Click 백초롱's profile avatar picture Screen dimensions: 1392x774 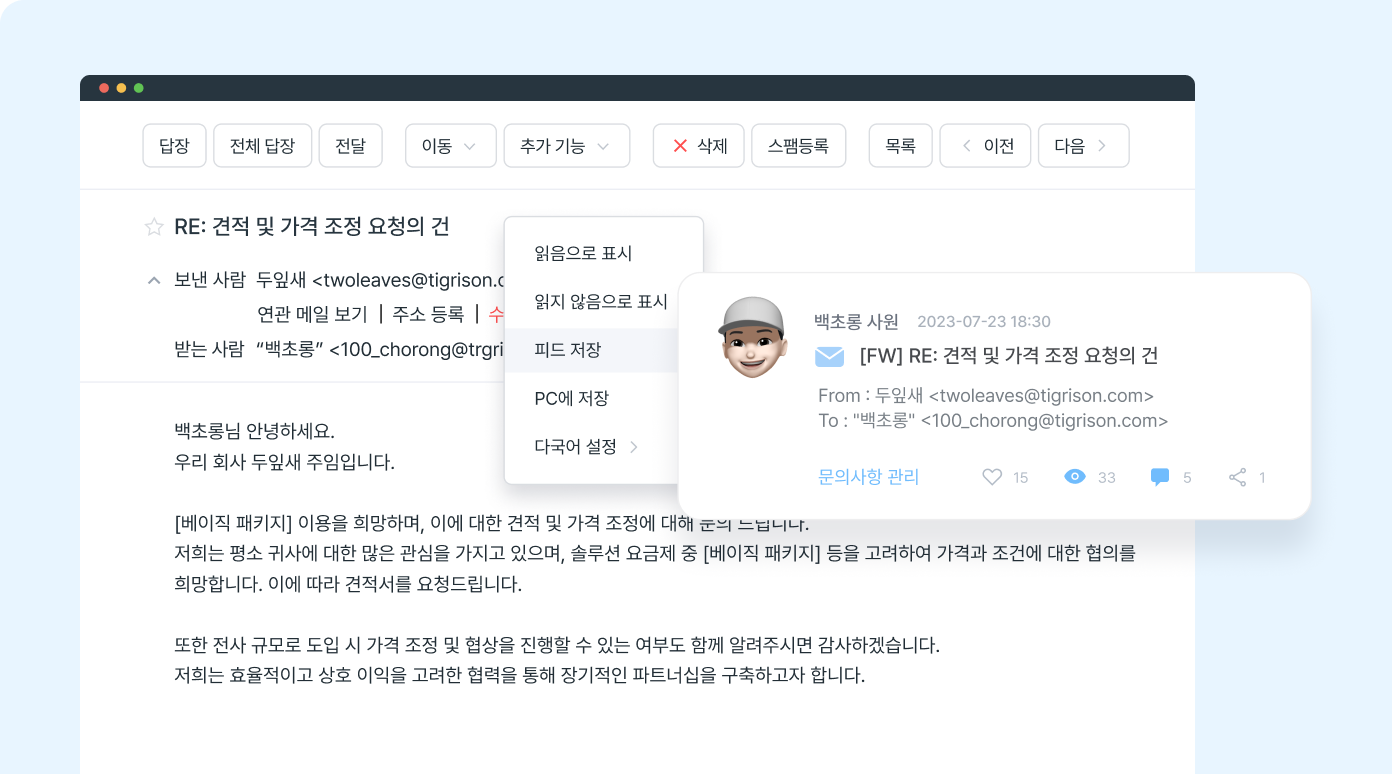point(752,337)
